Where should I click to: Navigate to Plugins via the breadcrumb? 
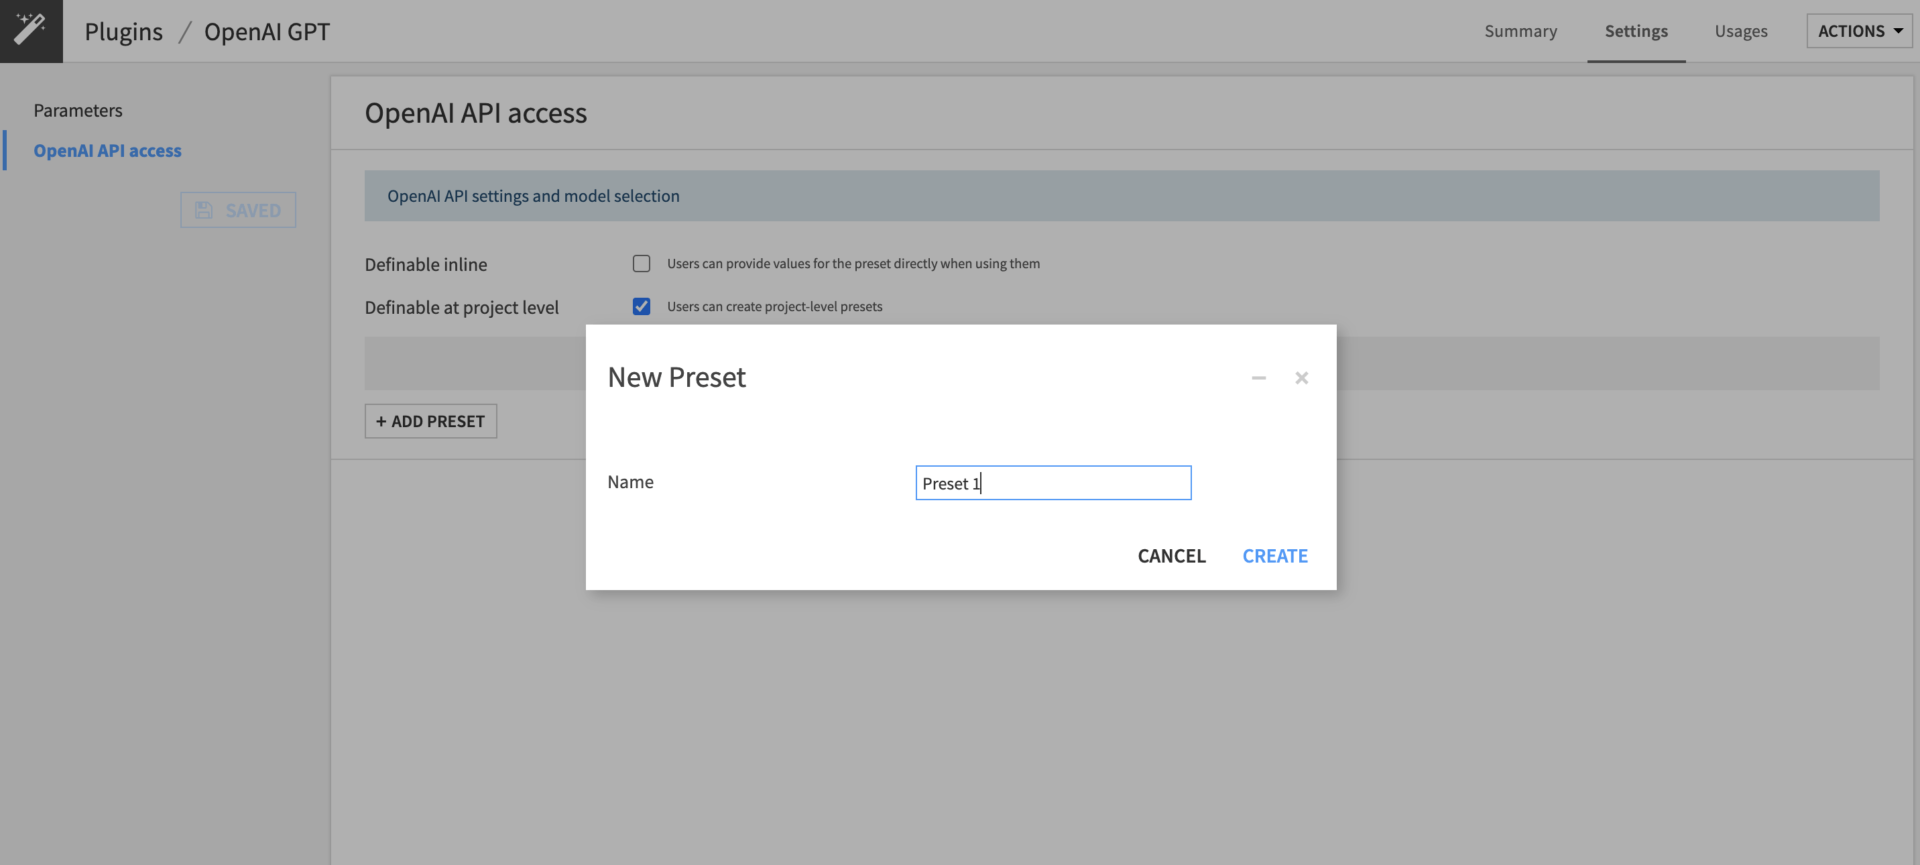(123, 31)
